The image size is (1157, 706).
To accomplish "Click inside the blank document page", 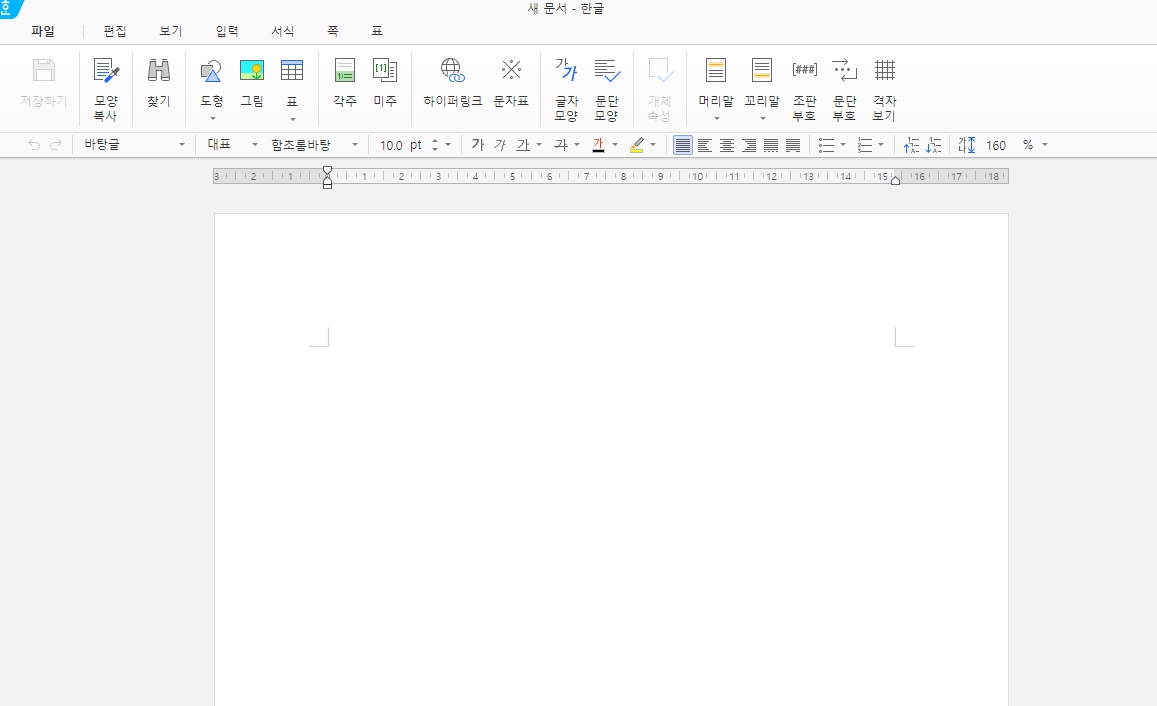I will [x=611, y=460].
